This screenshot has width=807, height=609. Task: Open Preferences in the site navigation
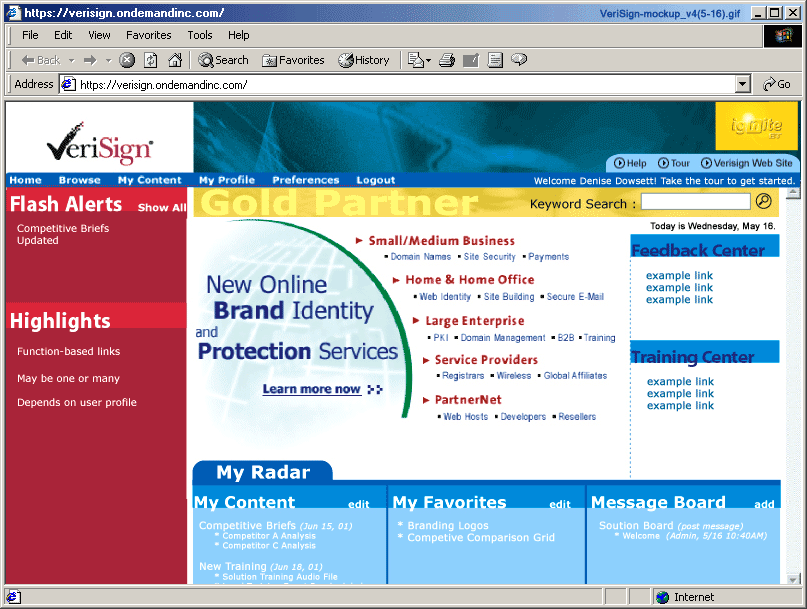306,180
